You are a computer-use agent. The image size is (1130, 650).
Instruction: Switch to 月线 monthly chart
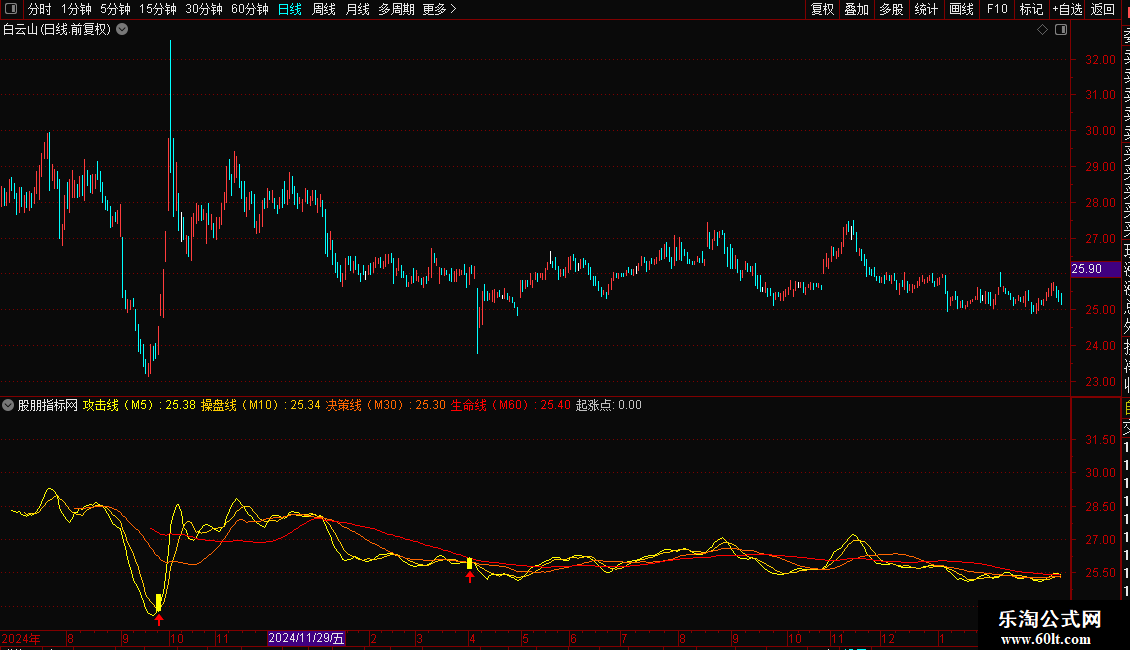coord(357,9)
